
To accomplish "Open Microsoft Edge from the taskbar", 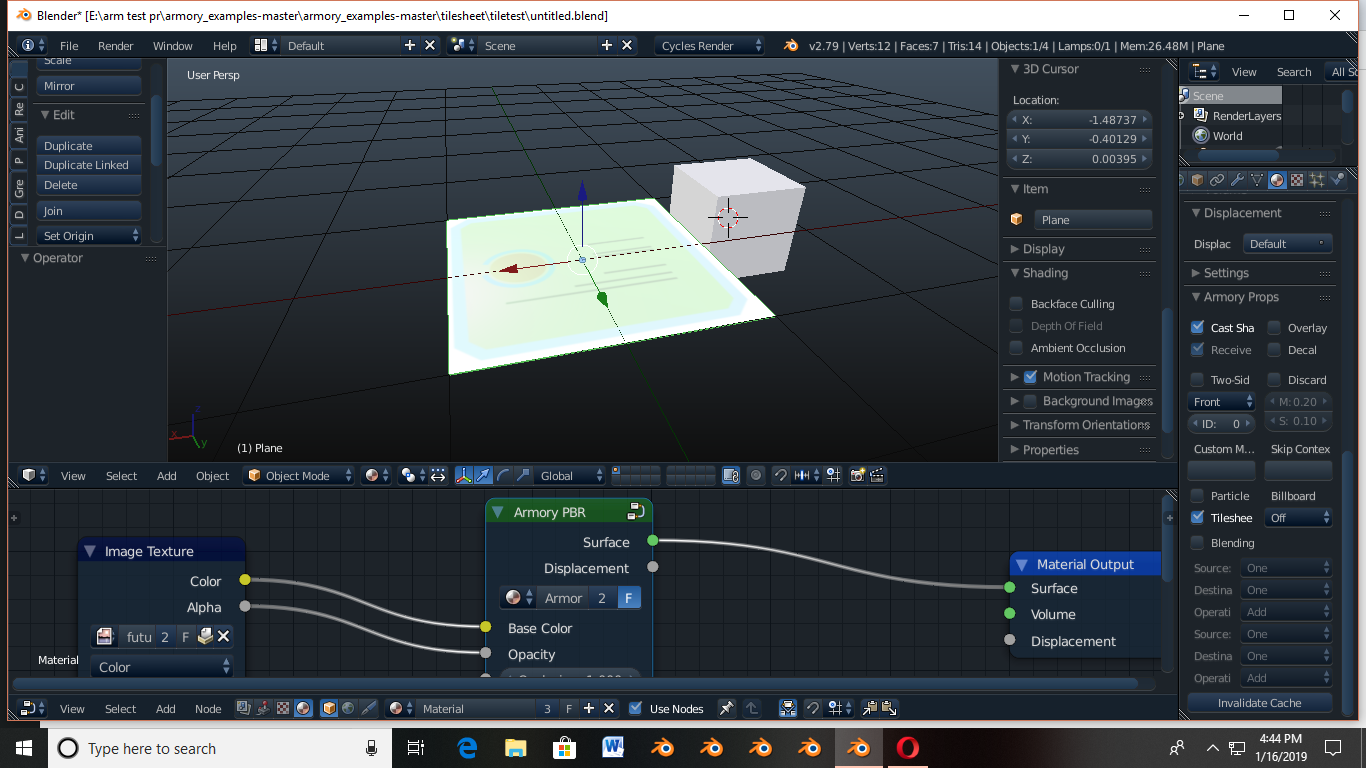I will tap(467, 748).
